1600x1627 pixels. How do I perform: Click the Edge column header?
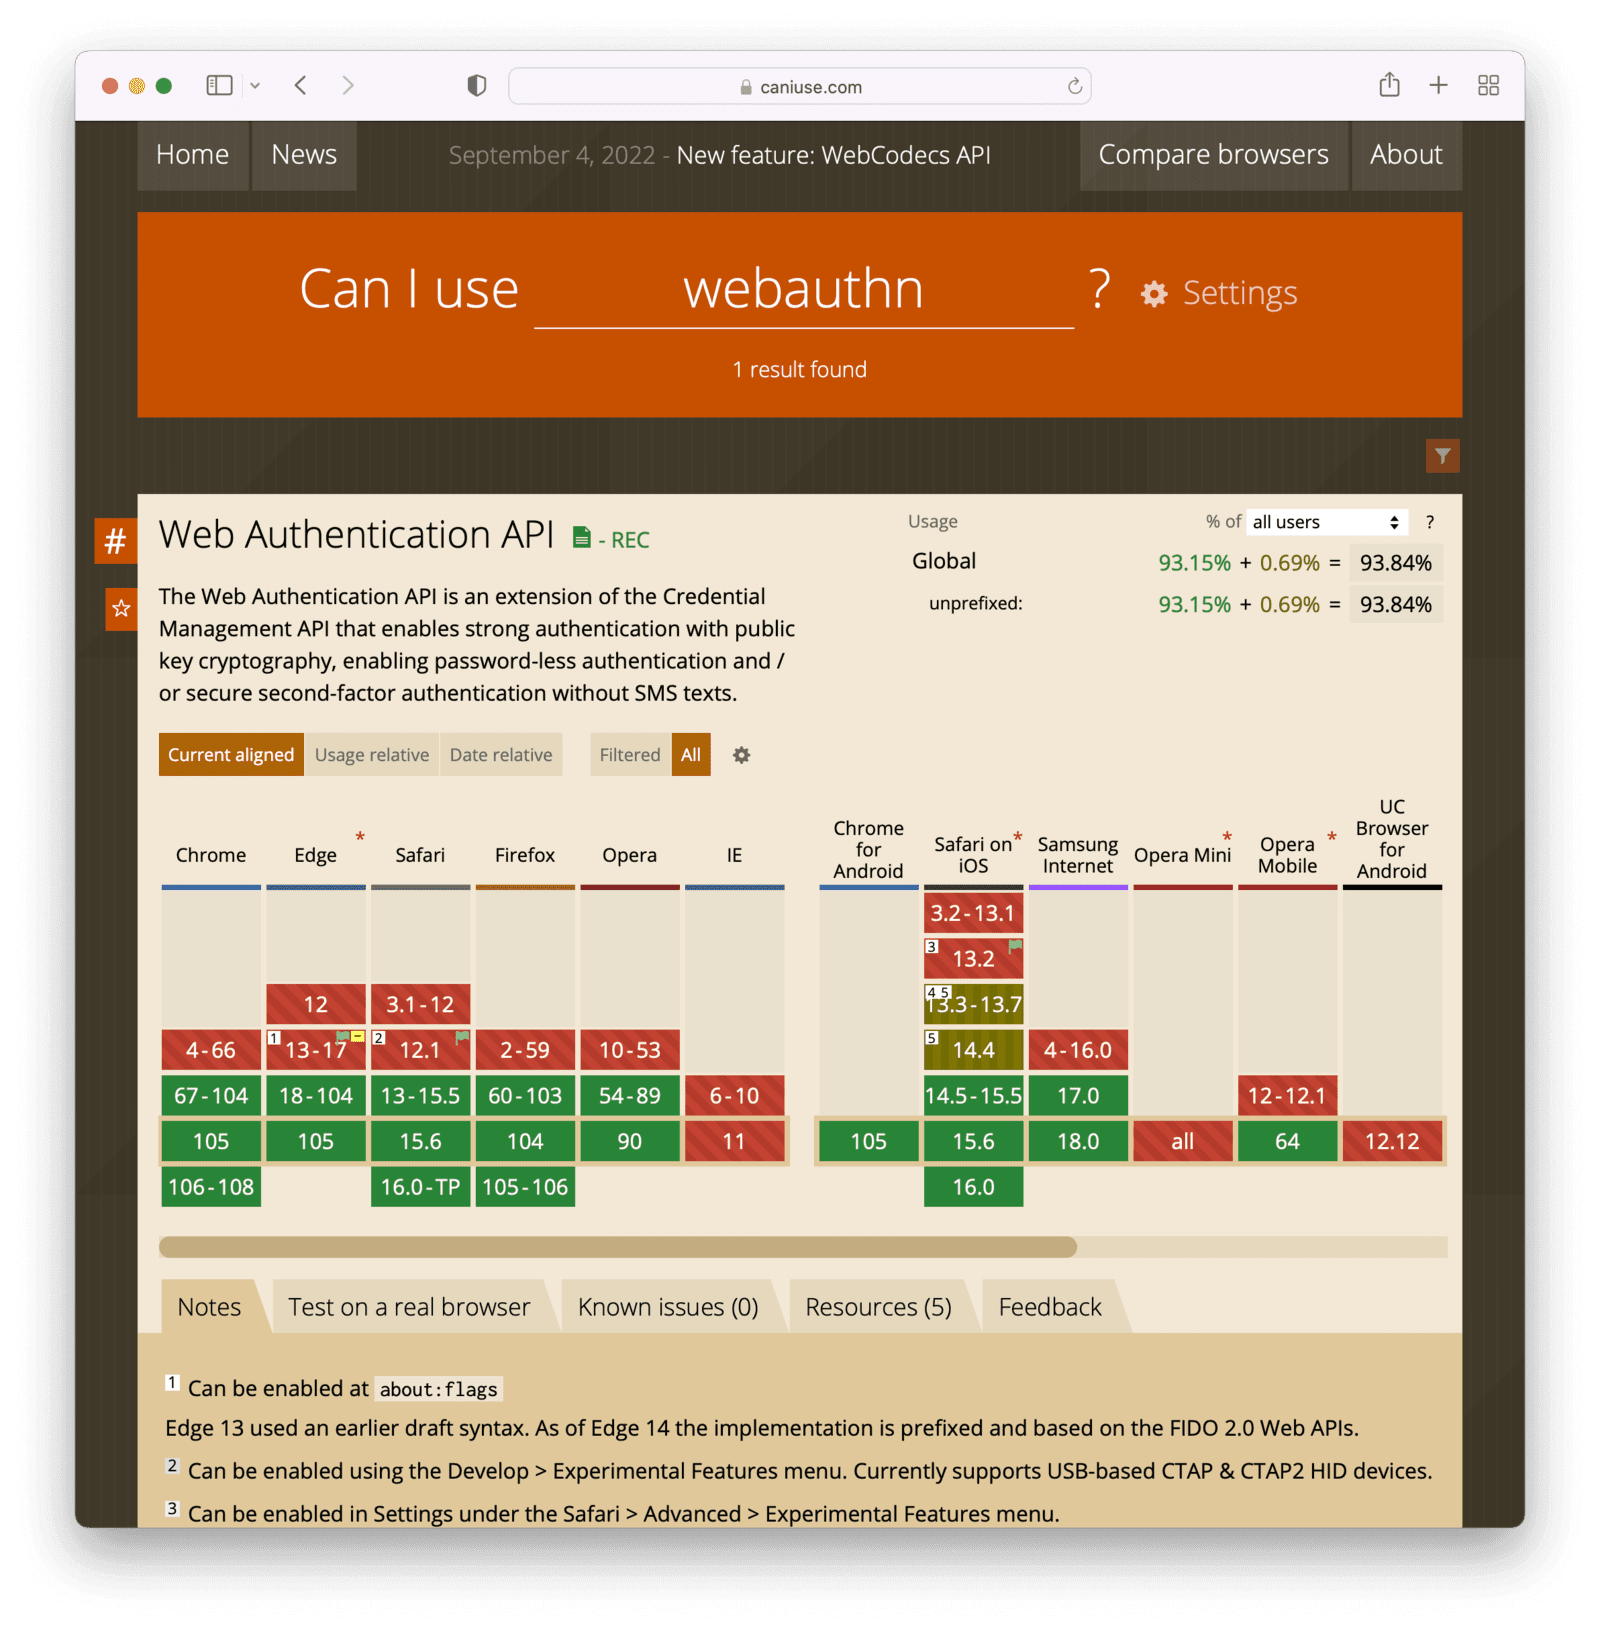point(316,855)
